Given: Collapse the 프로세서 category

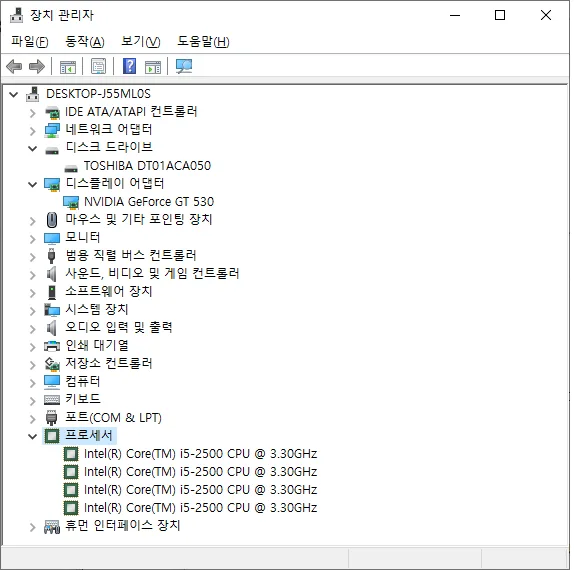Looking at the screenshot, I should pyautogui.click(x=33, y=436).
